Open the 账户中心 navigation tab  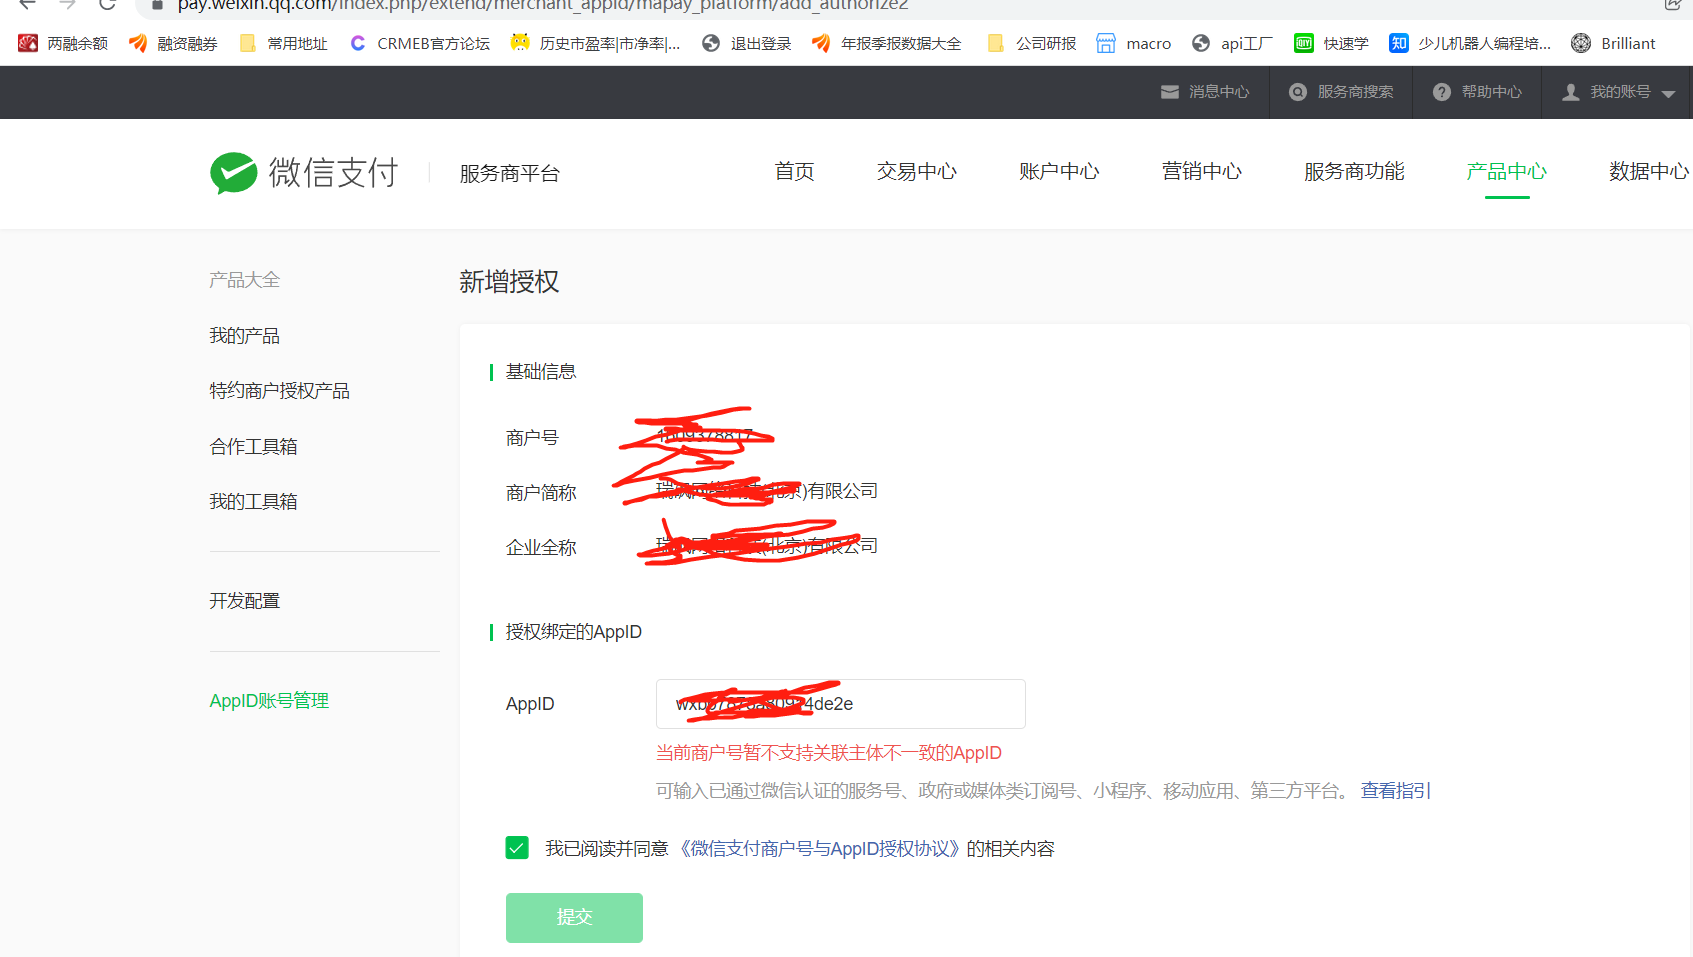coord(1059,172)
